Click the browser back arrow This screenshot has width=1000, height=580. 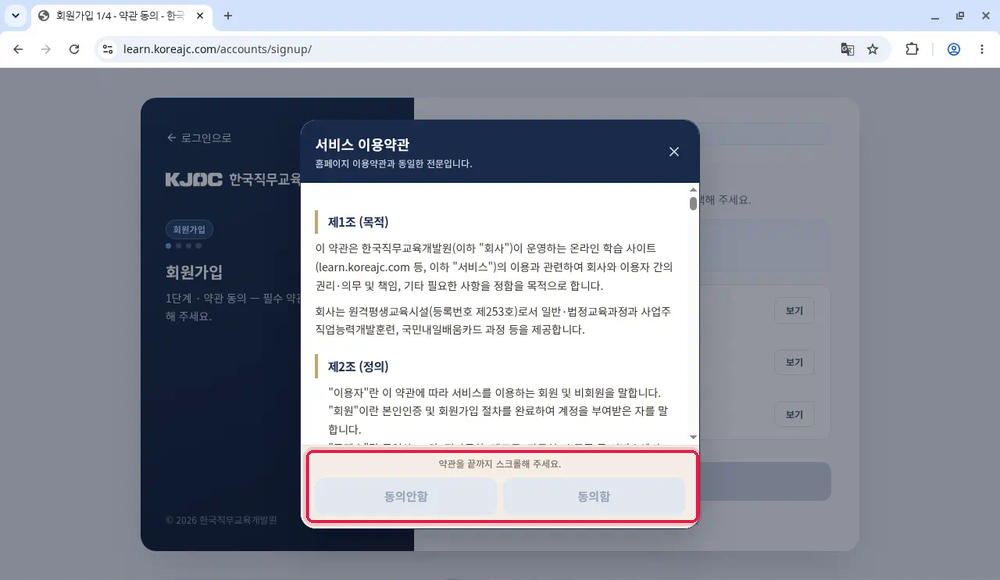(18, 49)
